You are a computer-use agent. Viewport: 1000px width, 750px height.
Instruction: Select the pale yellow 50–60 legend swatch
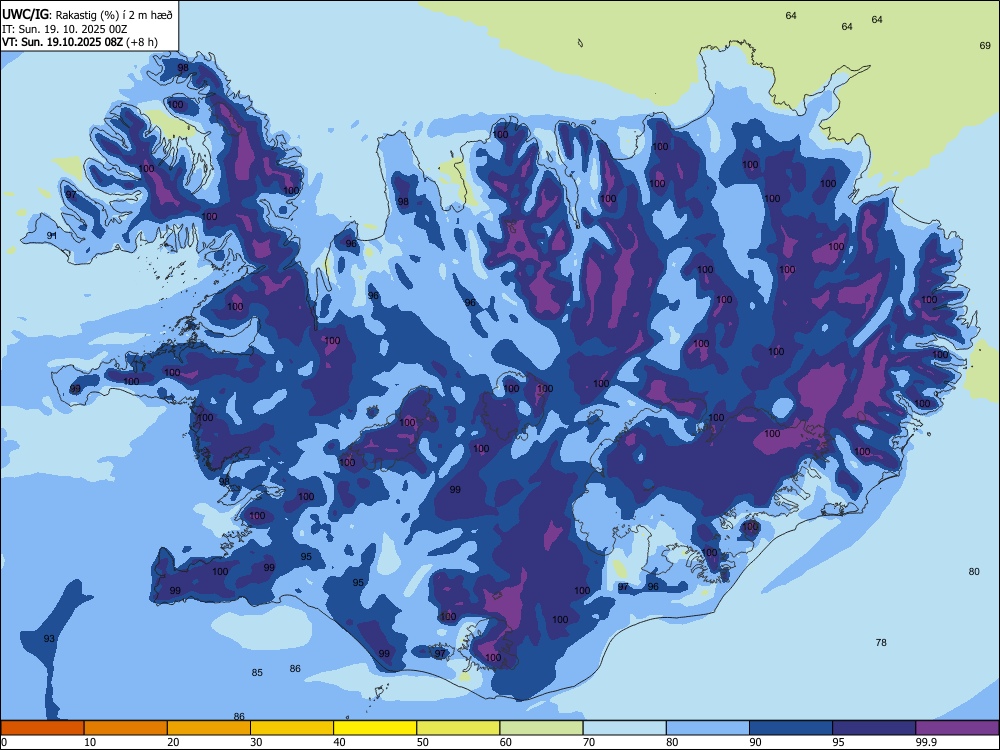pos(459,728)
